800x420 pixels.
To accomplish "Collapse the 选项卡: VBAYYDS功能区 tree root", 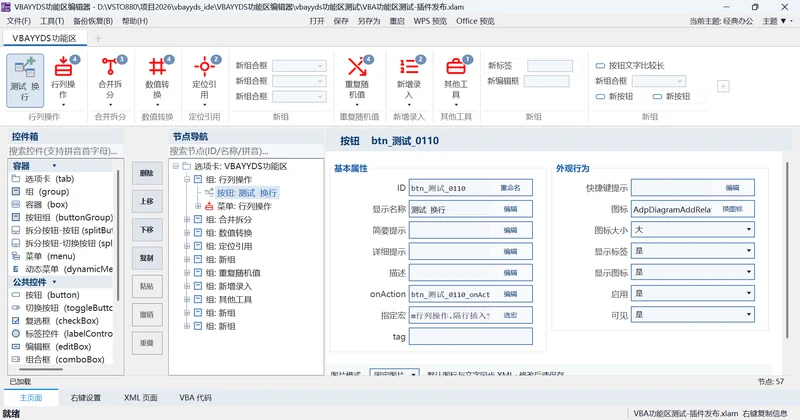I will point(176,166).
